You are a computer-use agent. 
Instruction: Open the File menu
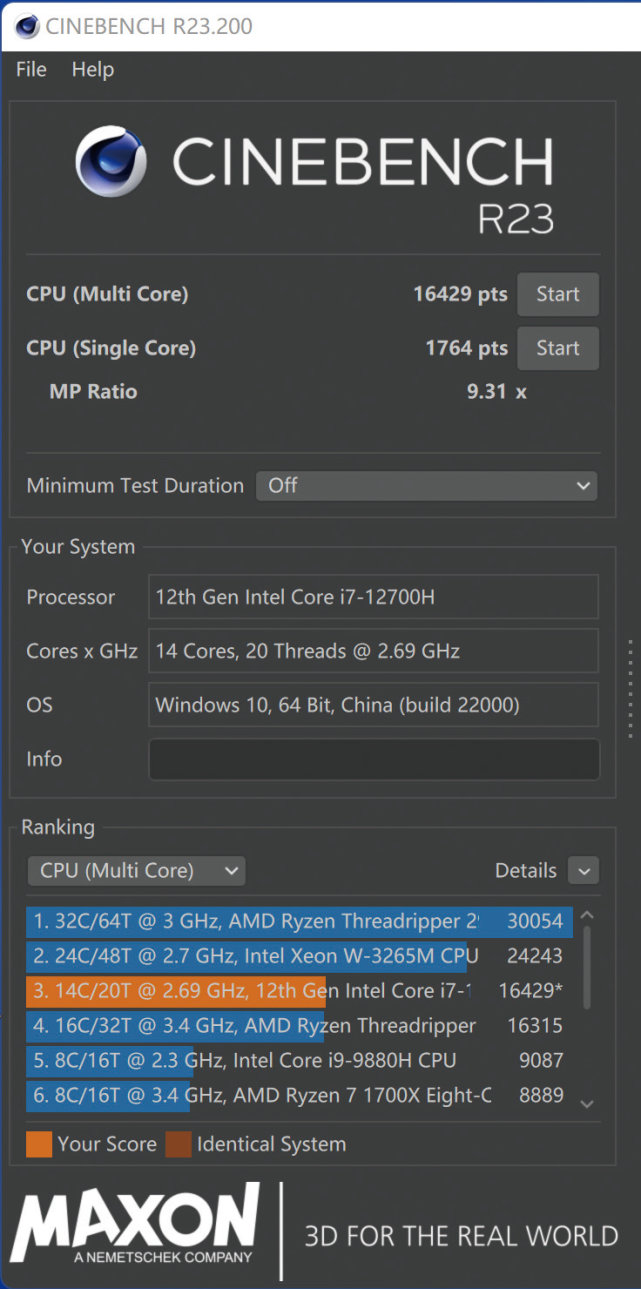click(31, 69)
